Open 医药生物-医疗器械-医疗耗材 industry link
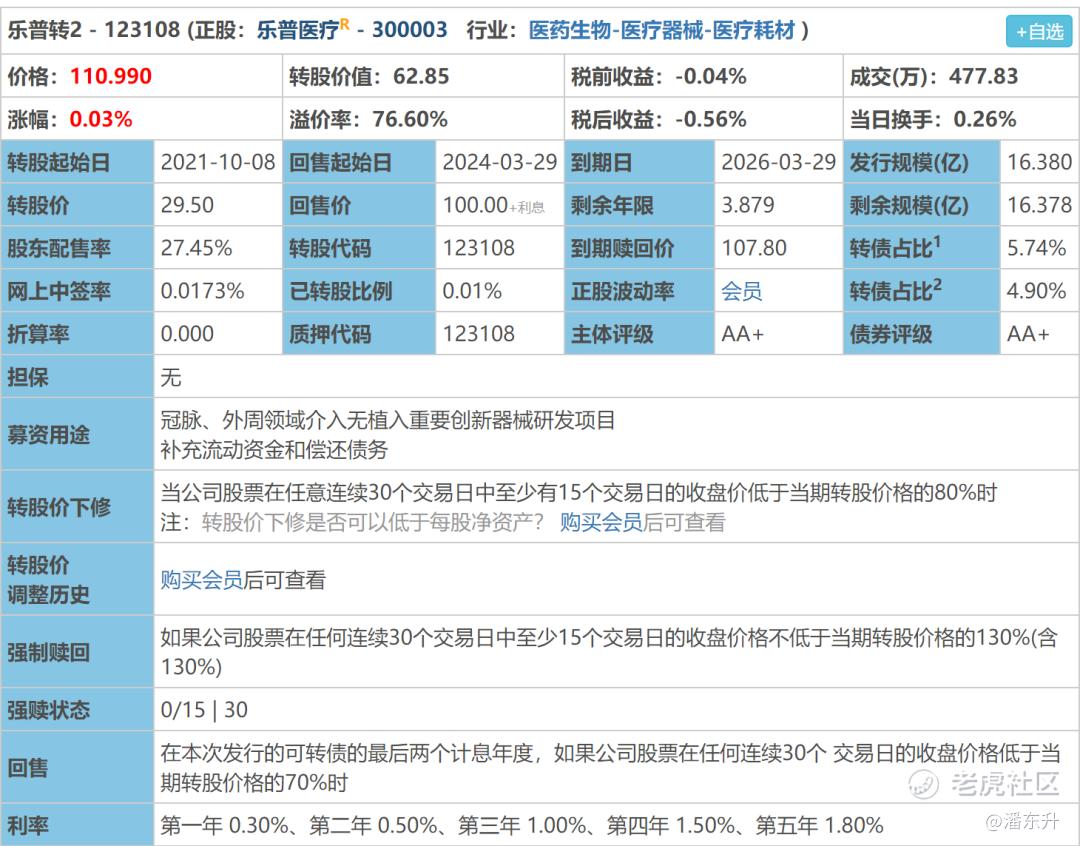This screenshot has height=846, width=1080. click(661, 30)
